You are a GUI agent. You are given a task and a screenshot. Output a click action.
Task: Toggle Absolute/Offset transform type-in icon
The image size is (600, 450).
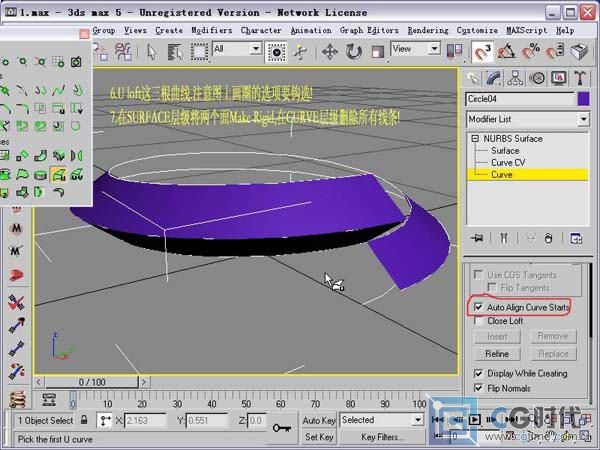tap(104, 420)
